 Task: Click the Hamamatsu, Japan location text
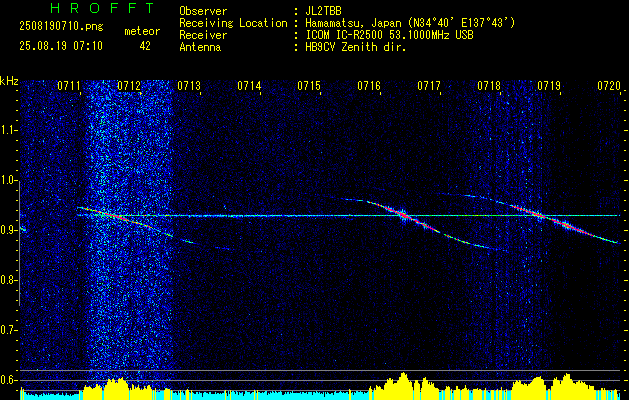(x=410, y=23)
